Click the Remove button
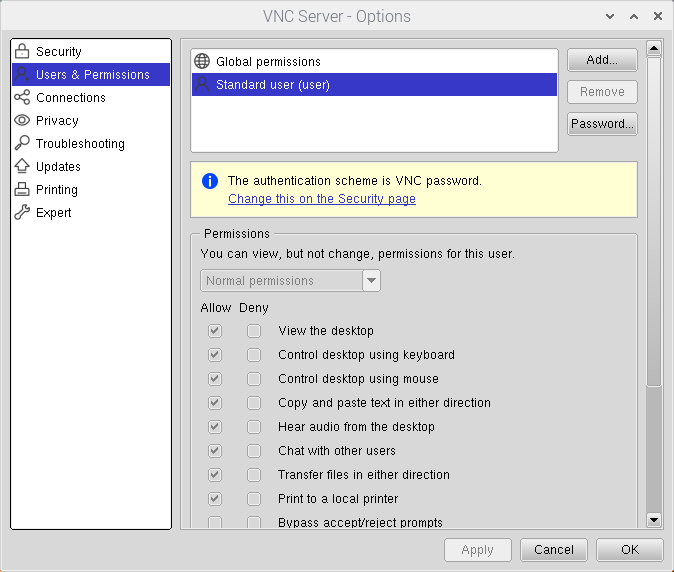Image resolution: width=674 pixels, height=572 pixels. pyautogui.click(x=602, y=92)
